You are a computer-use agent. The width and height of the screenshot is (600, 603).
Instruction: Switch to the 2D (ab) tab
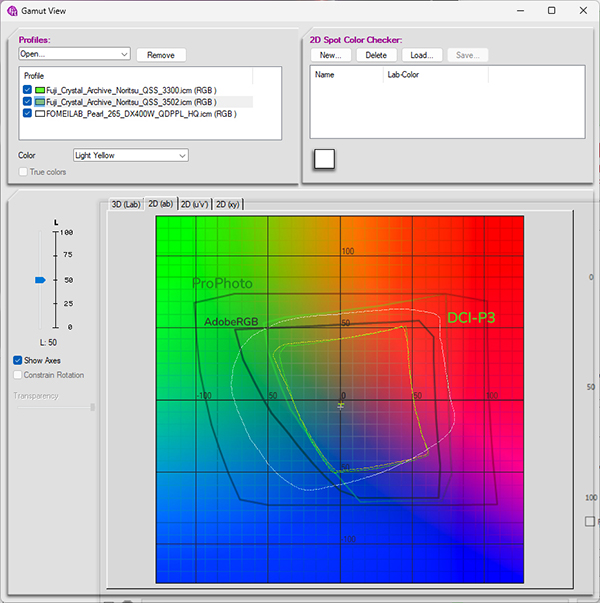click(161, 203)
